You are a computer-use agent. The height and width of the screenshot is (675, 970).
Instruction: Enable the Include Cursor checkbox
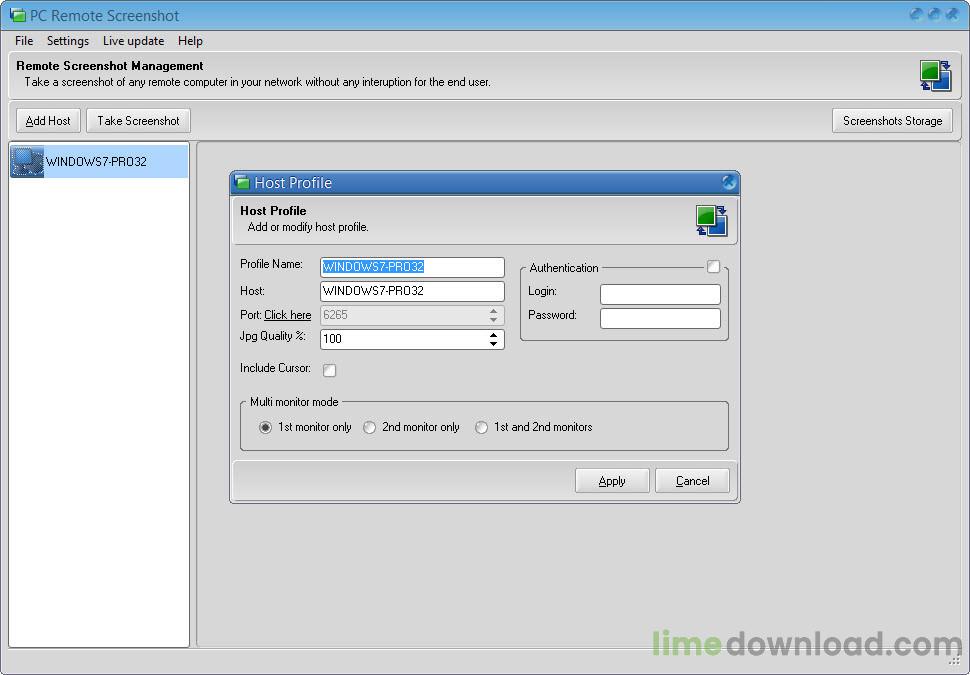pyautogui.click(x=329, y=370)
